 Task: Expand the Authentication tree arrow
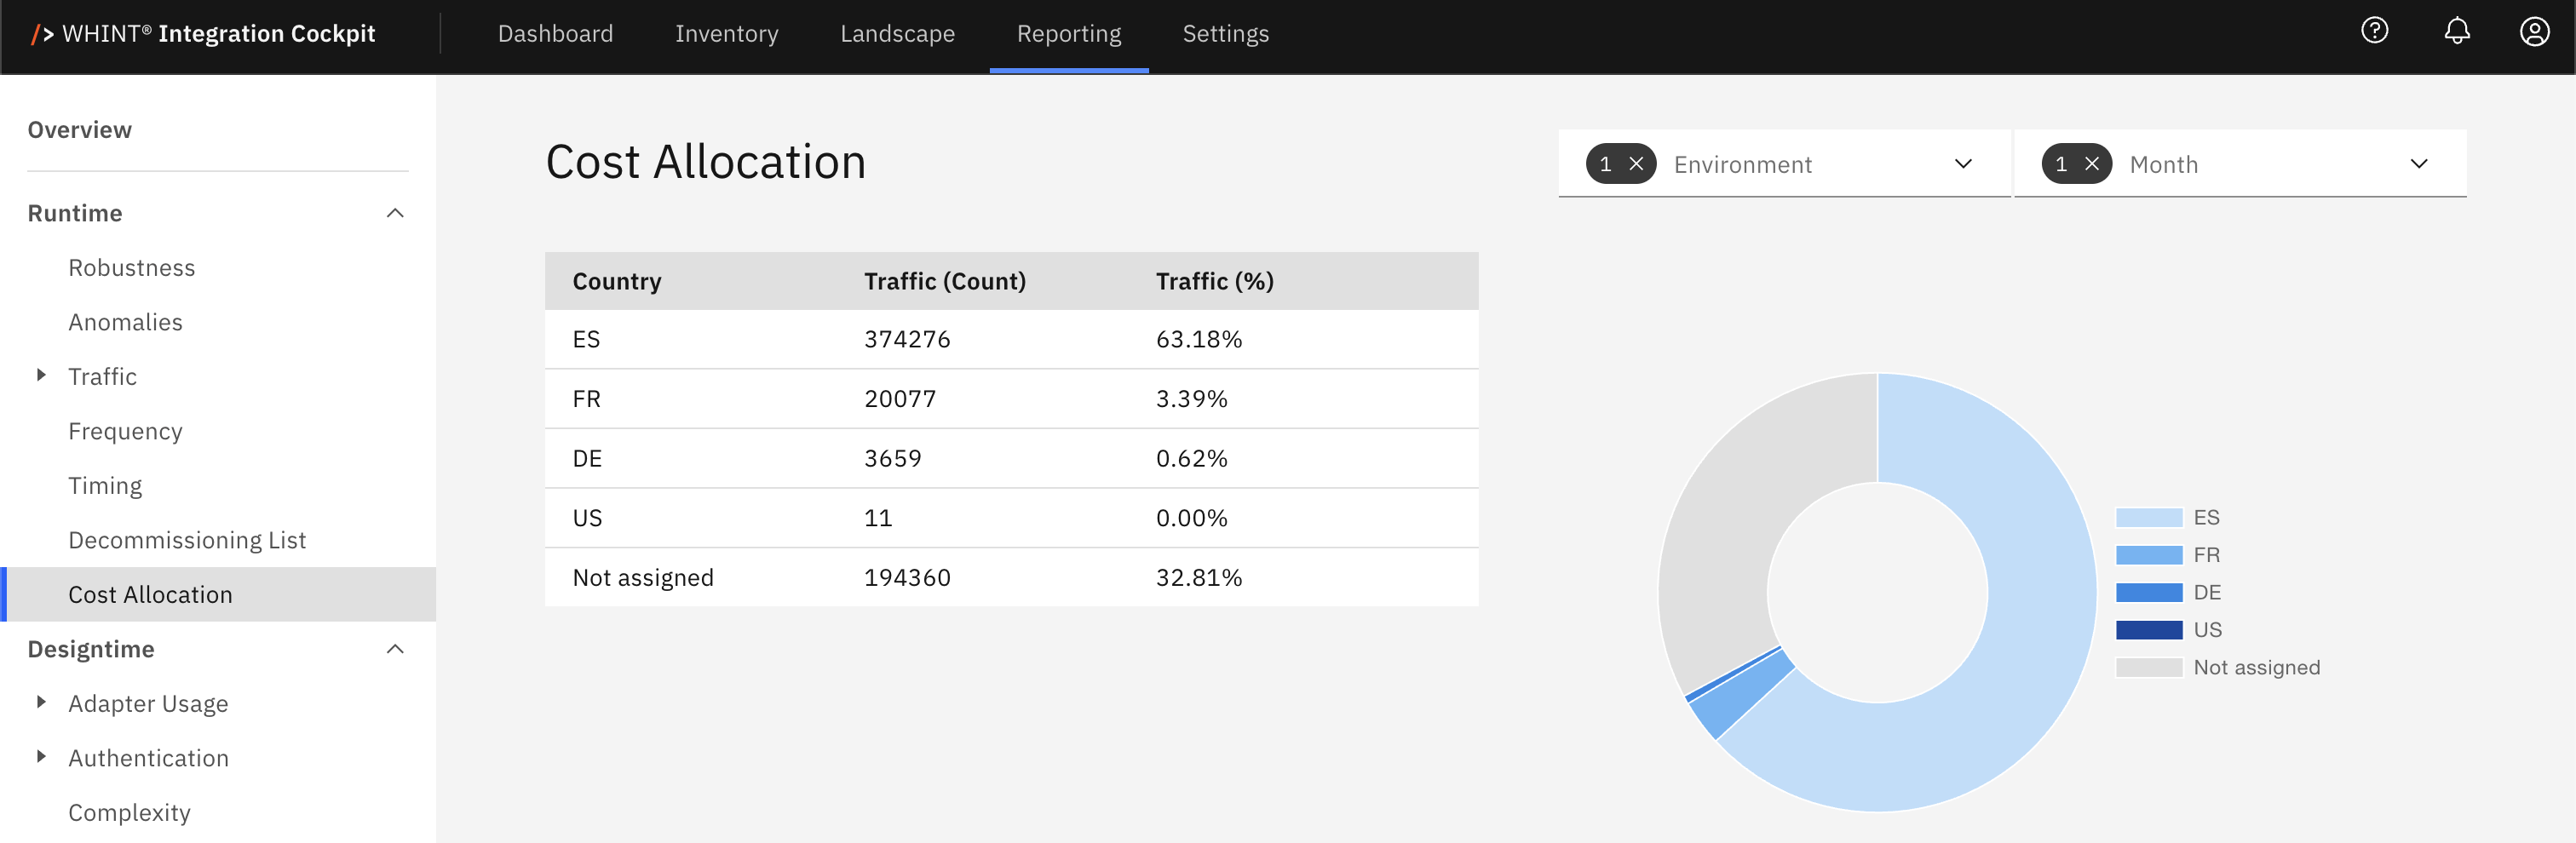coord(41,757)
